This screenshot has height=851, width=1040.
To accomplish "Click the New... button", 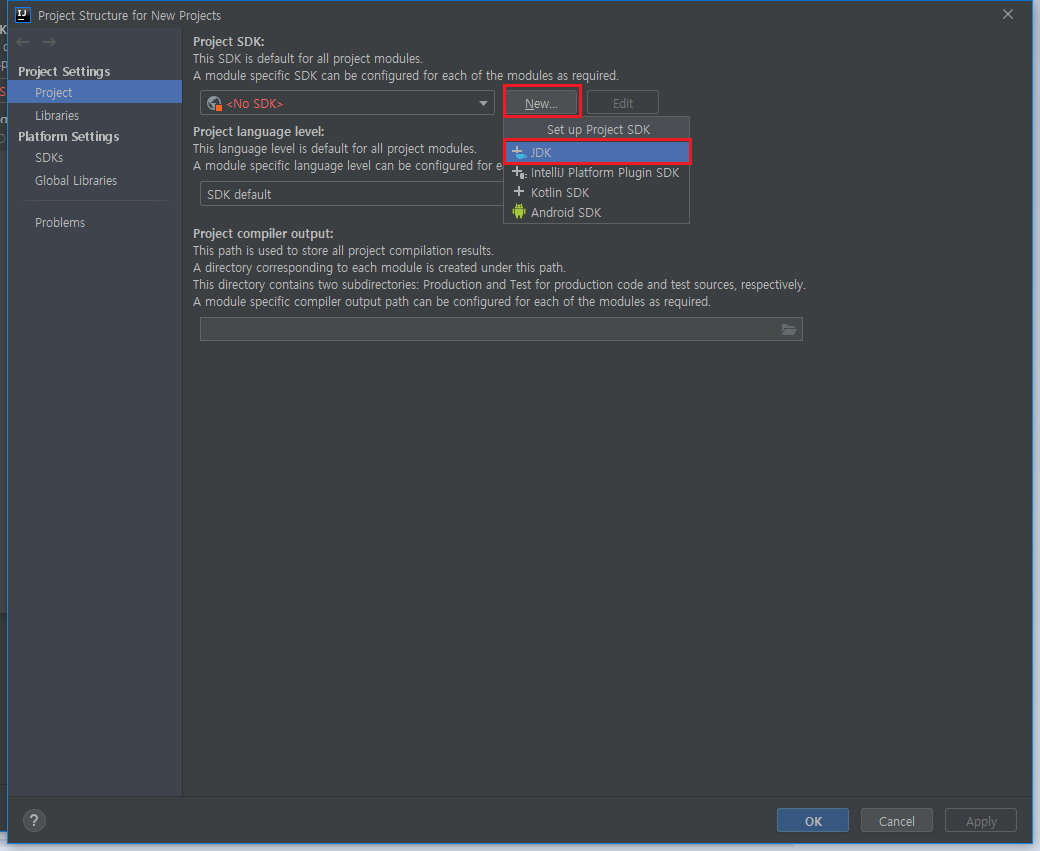I will [541, 103].
